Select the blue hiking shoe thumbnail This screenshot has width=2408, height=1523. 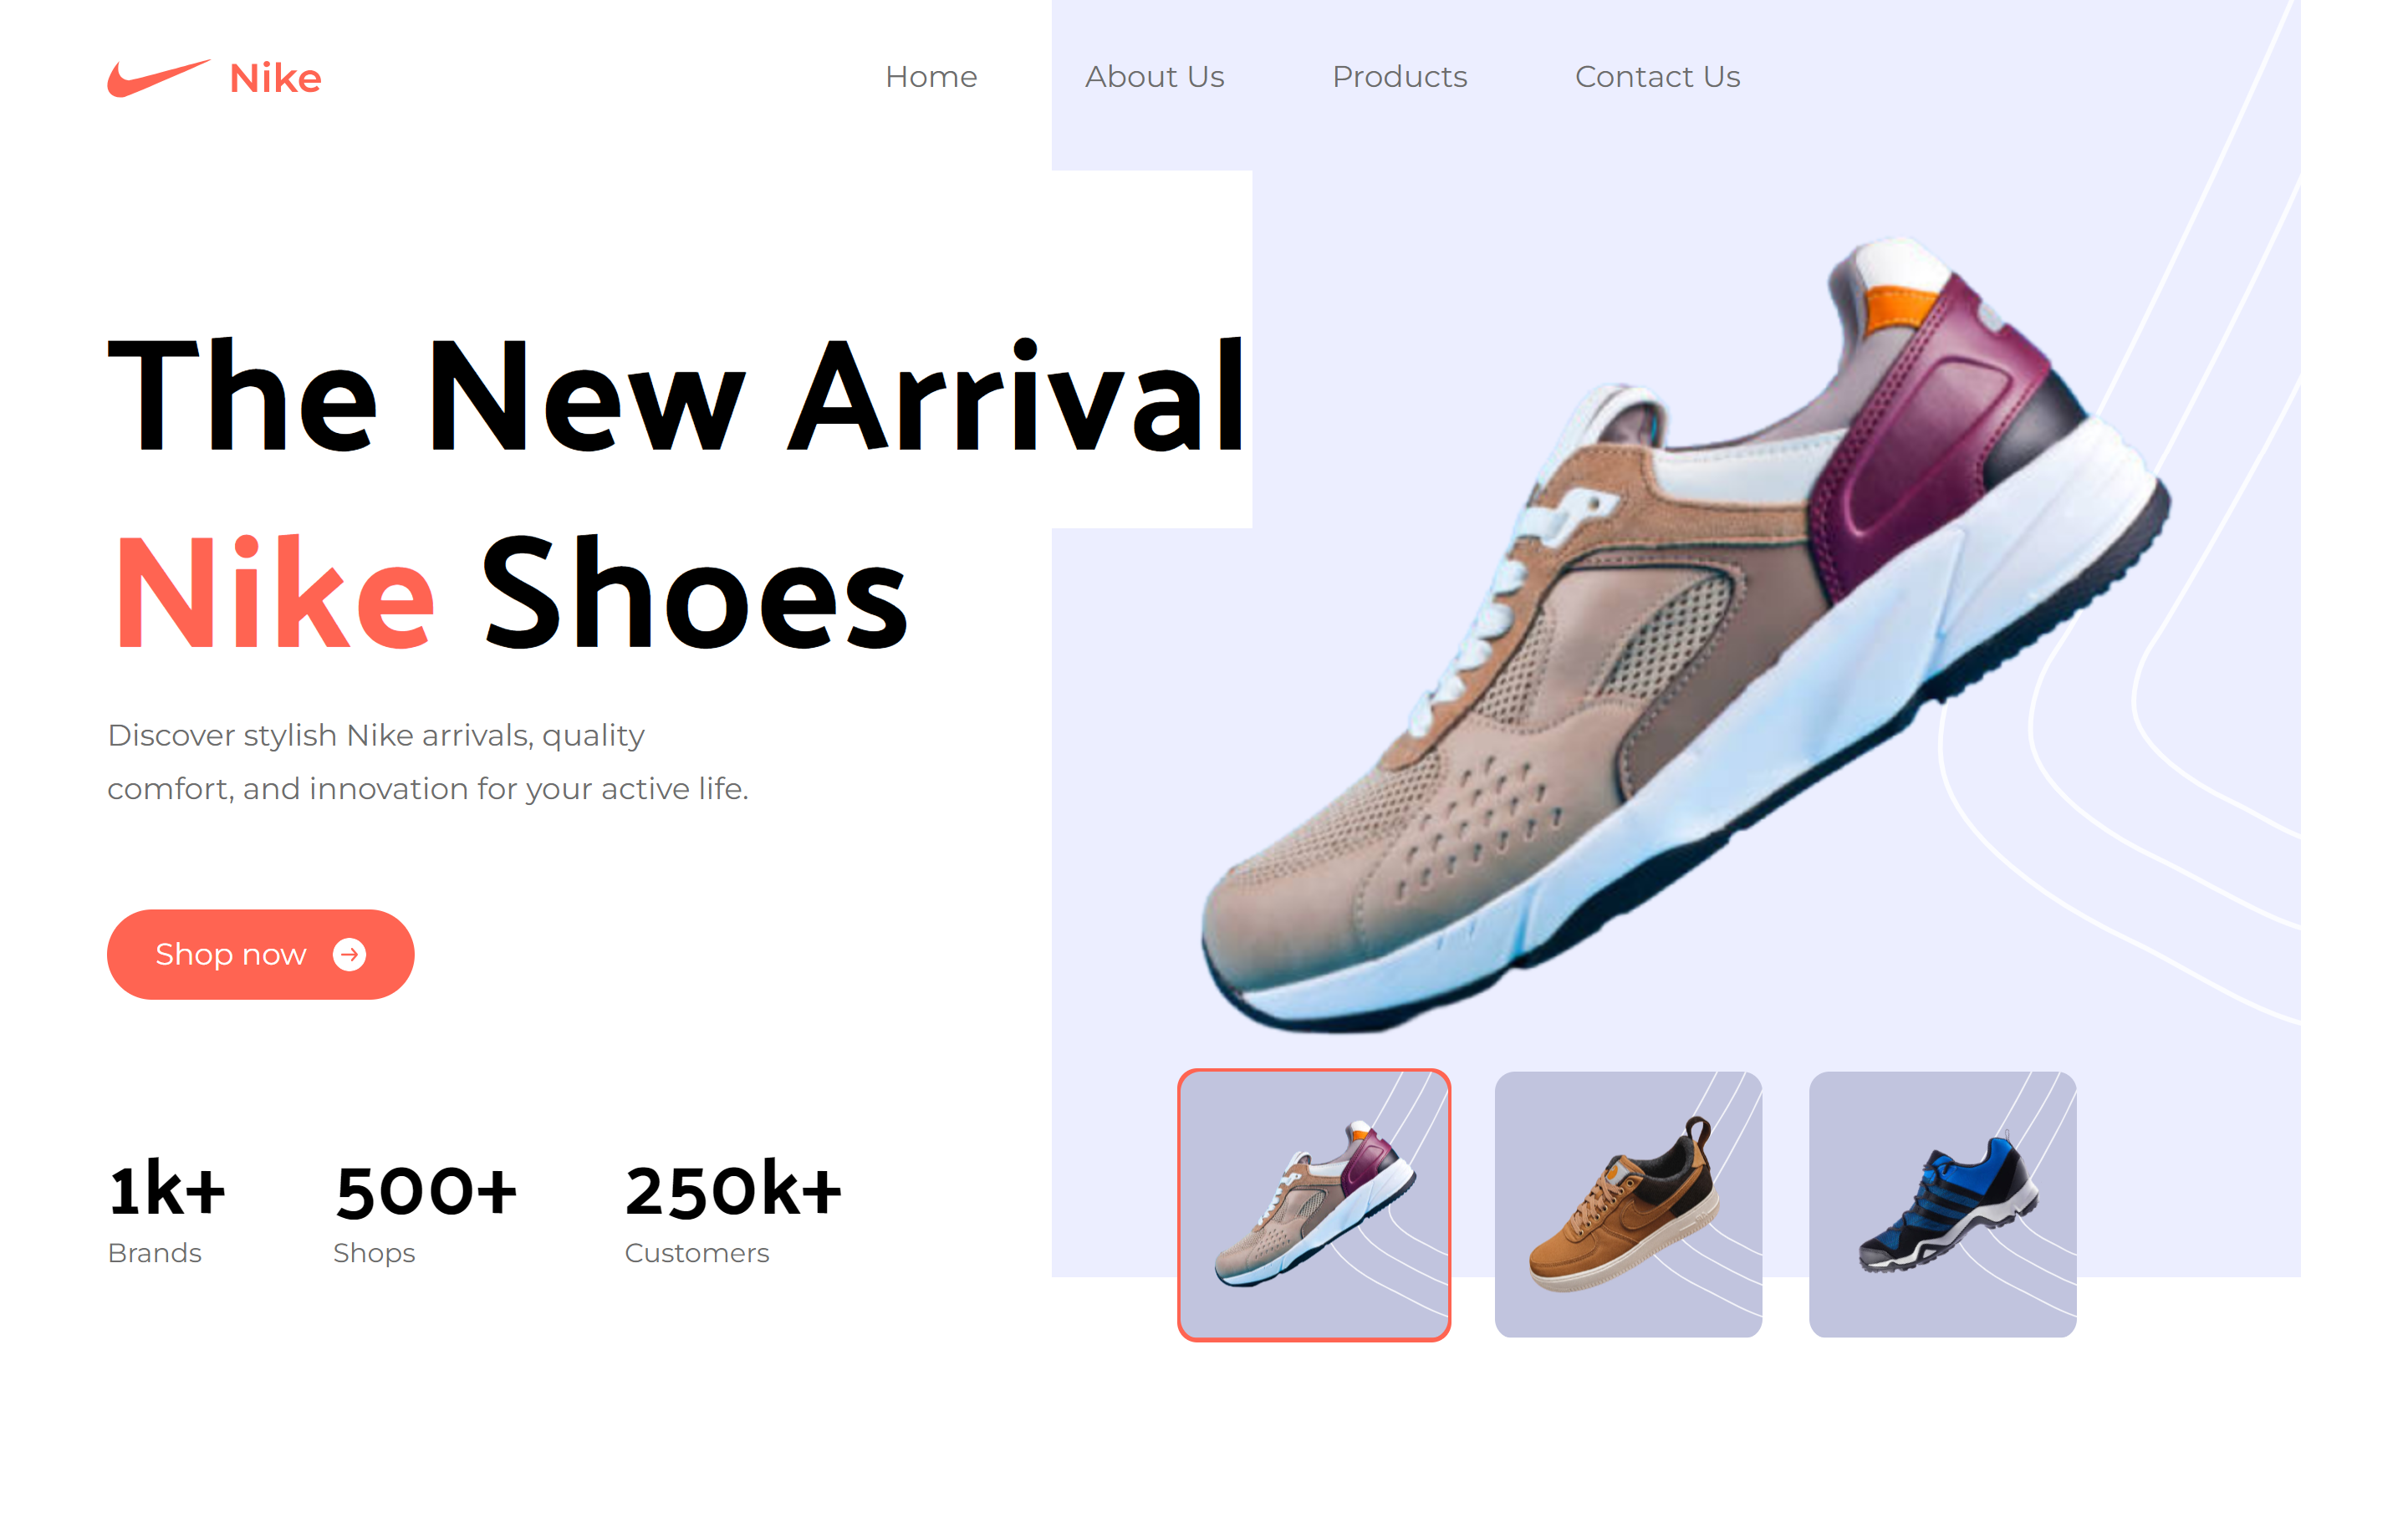click(1942, 1205)
